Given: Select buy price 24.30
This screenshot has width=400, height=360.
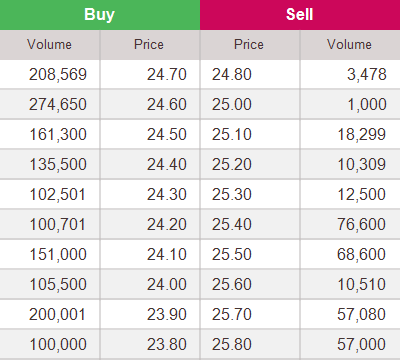Looking at the screenshot, I should click(x=167, y=194).
